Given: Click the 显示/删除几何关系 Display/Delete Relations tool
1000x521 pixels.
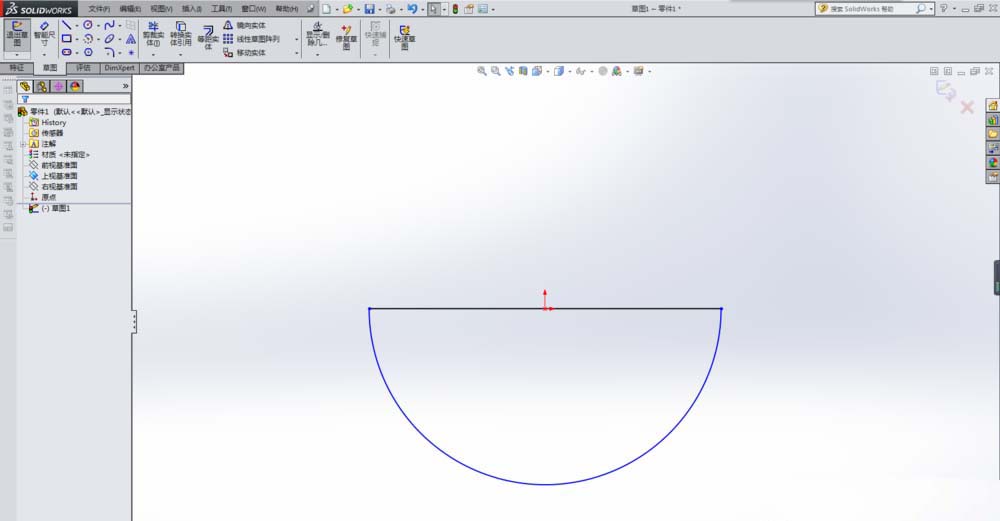Looking at the screenshot, I should point(317,34).
